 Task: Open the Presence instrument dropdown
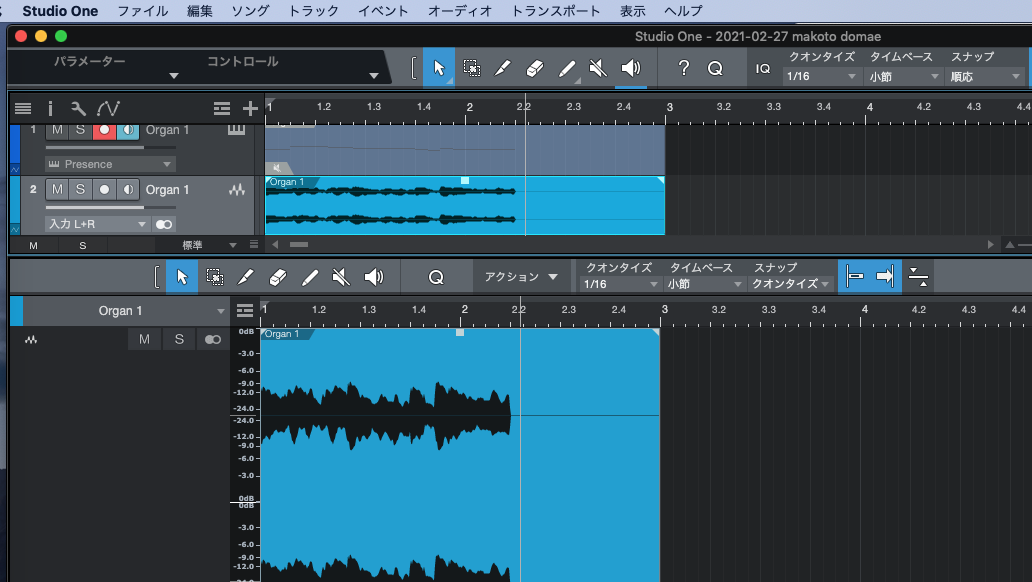pos(110,164)
